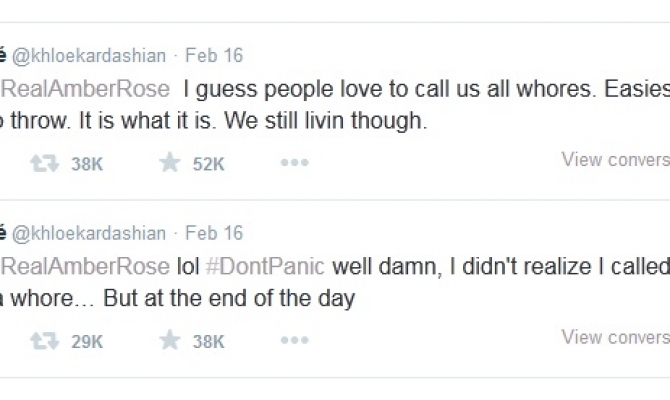Open the Feb 16 timestamp on the "We still livin" tweet
Image resolution: width=670 pixels, height=400 pixels.
[214, 56]
